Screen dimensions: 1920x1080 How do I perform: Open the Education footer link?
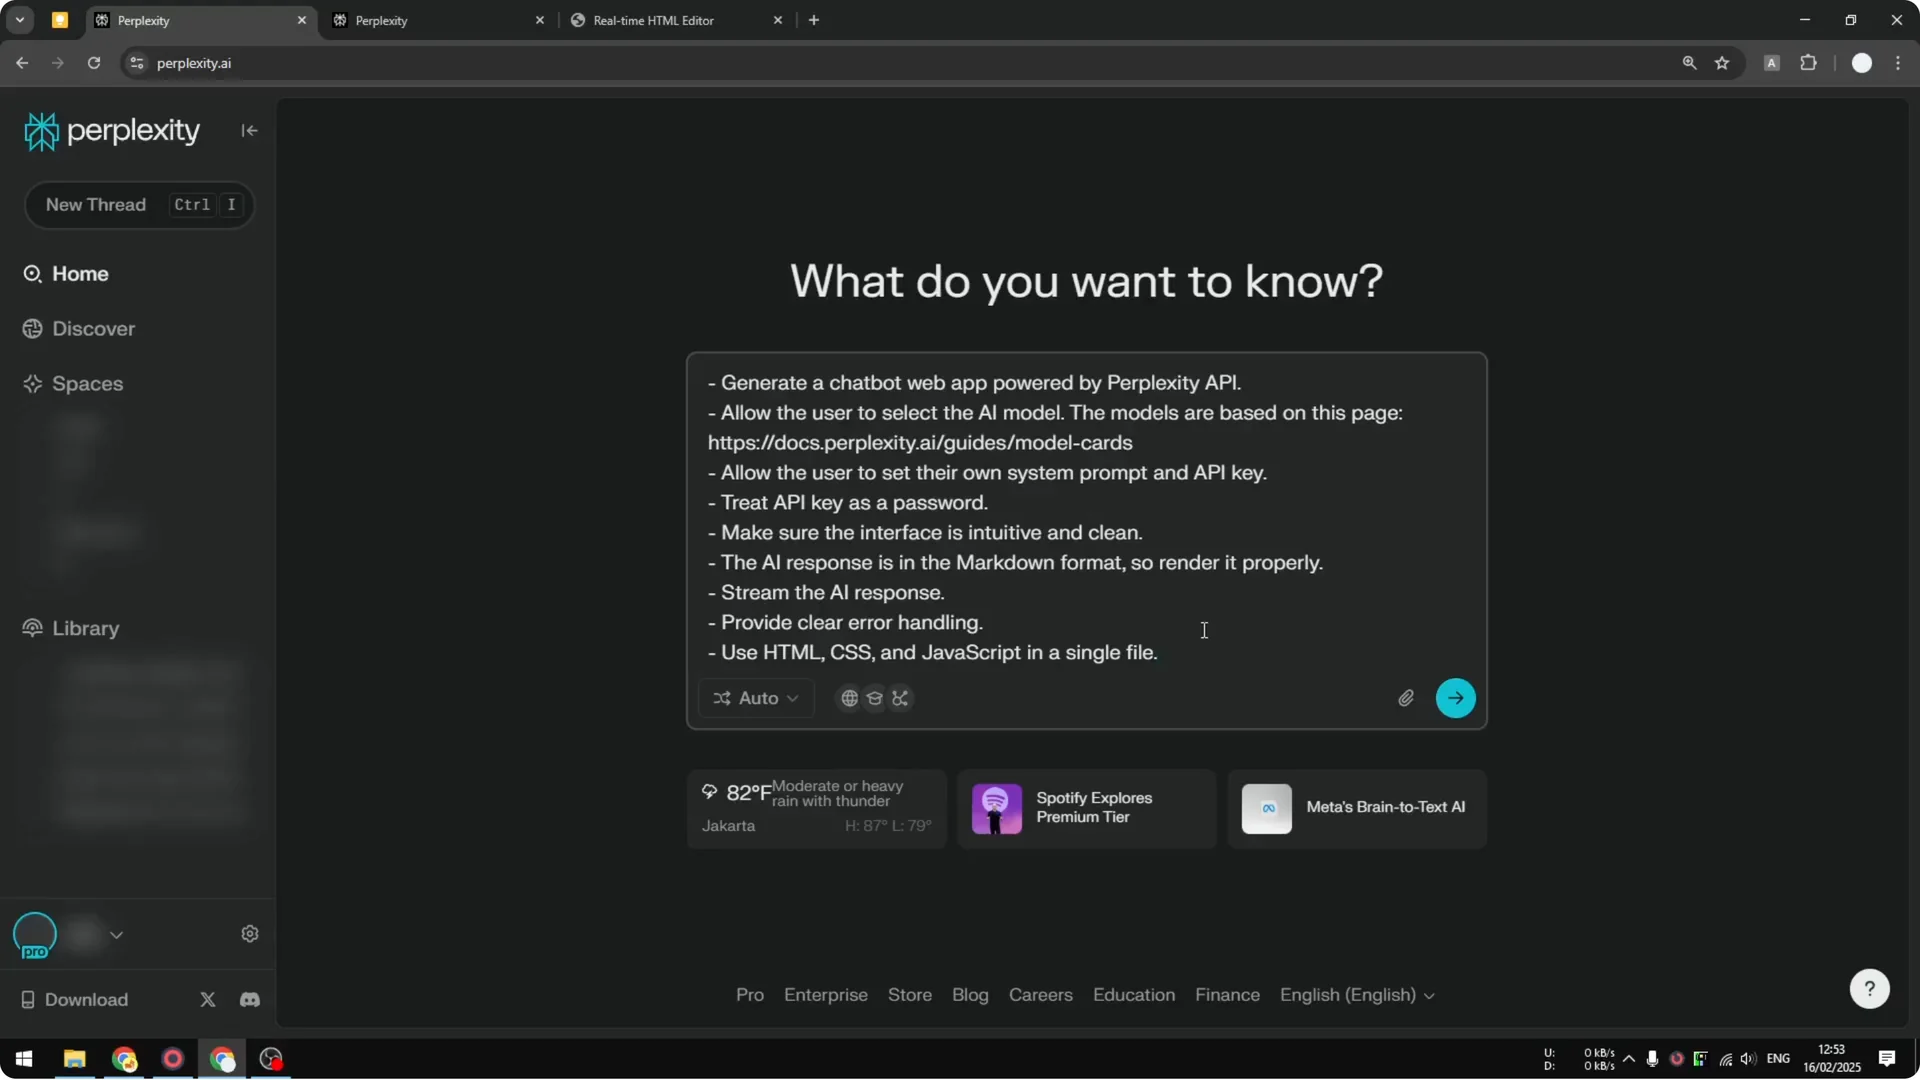point(1133,995)
